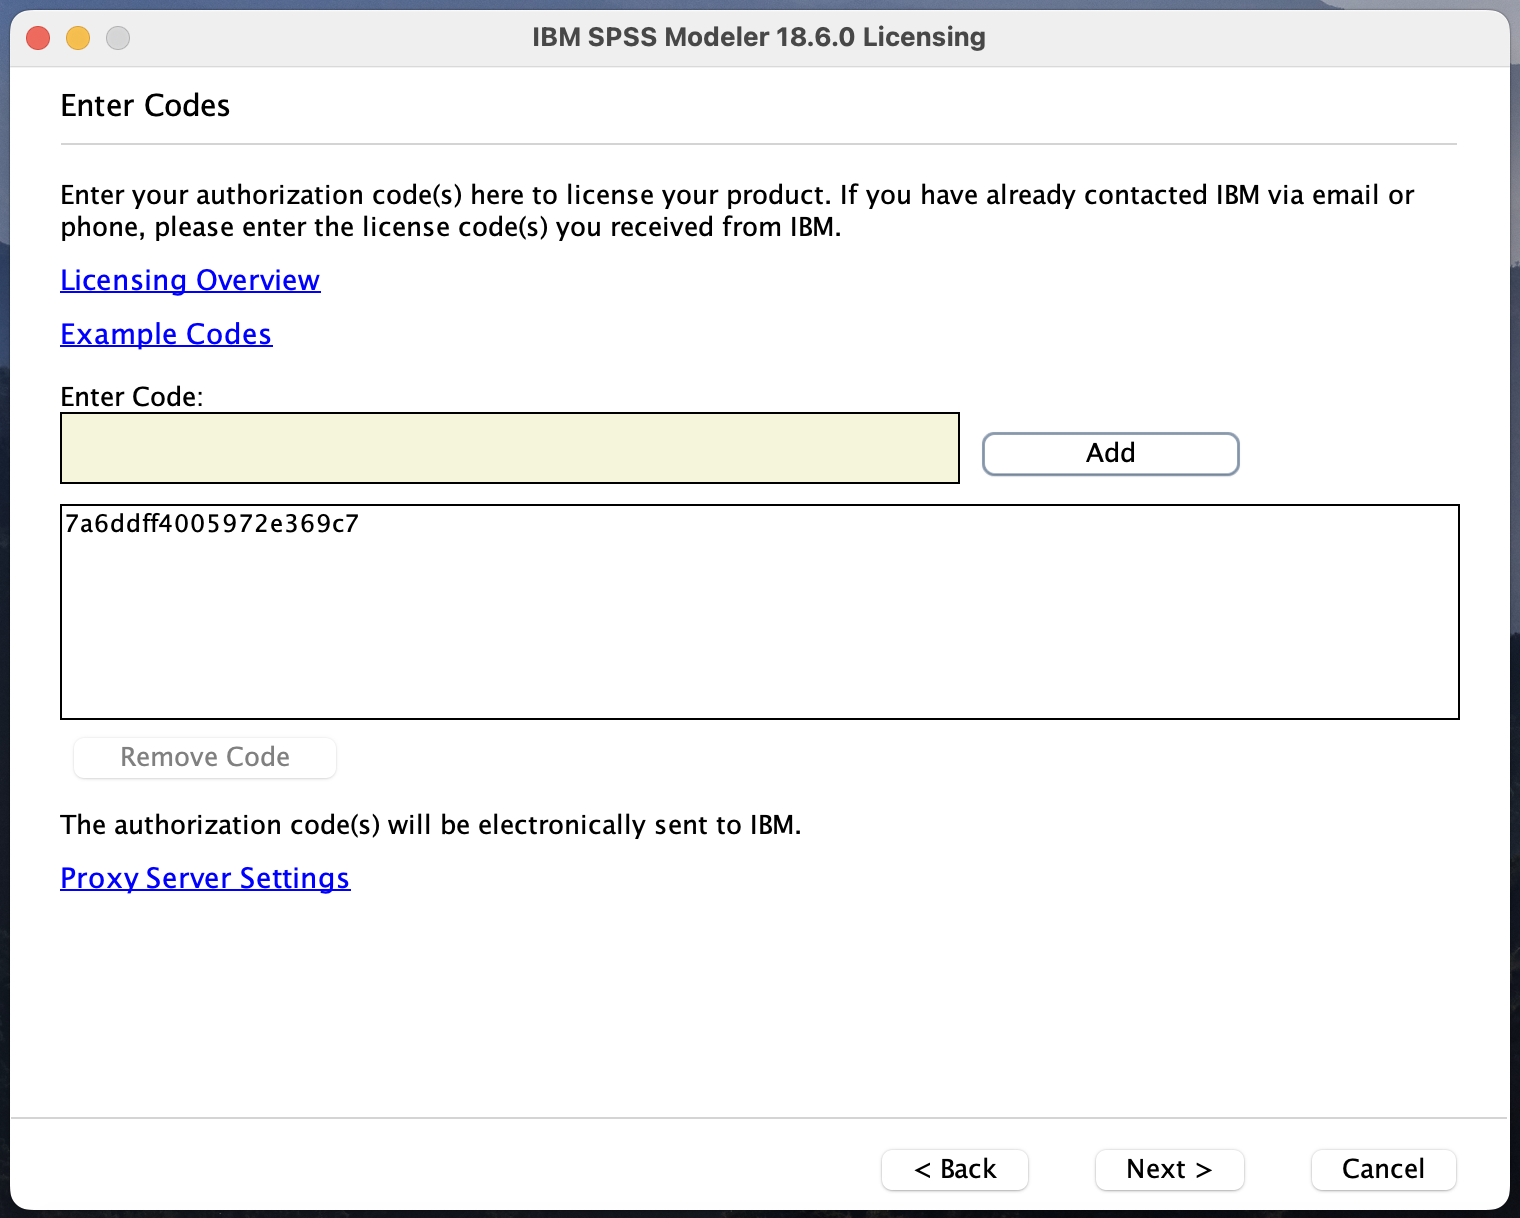Screen dimensions: 1520x1218
Task: Select code 7a6ddff4005972e369c7 in the list
Action: [211, 524]
